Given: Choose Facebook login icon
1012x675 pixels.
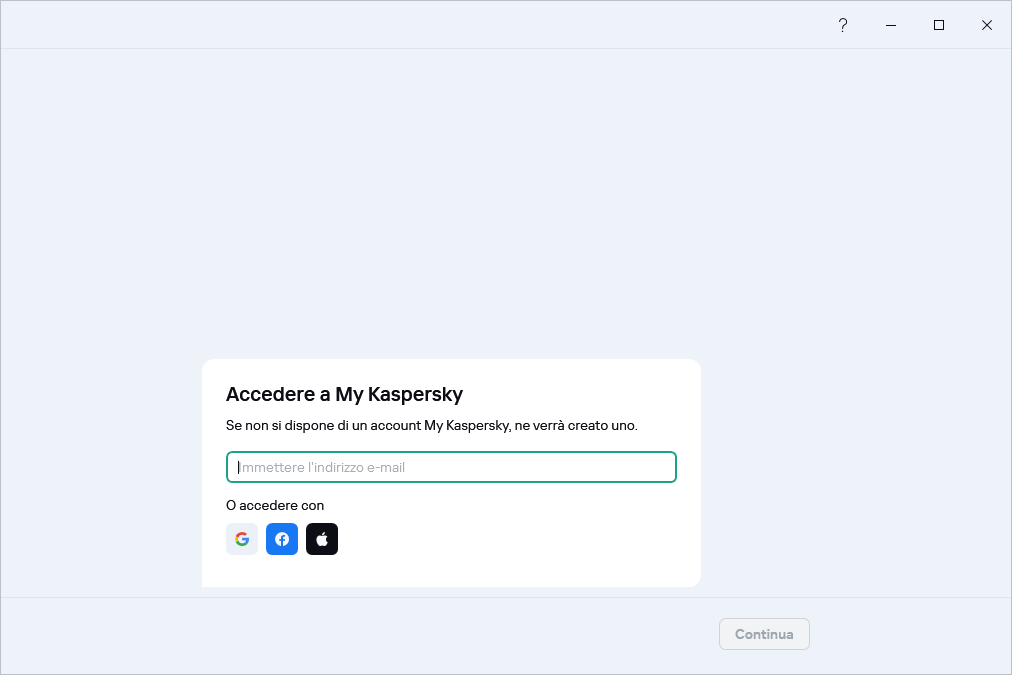Looking at the screenshot, I should click(x=282, y=539).
